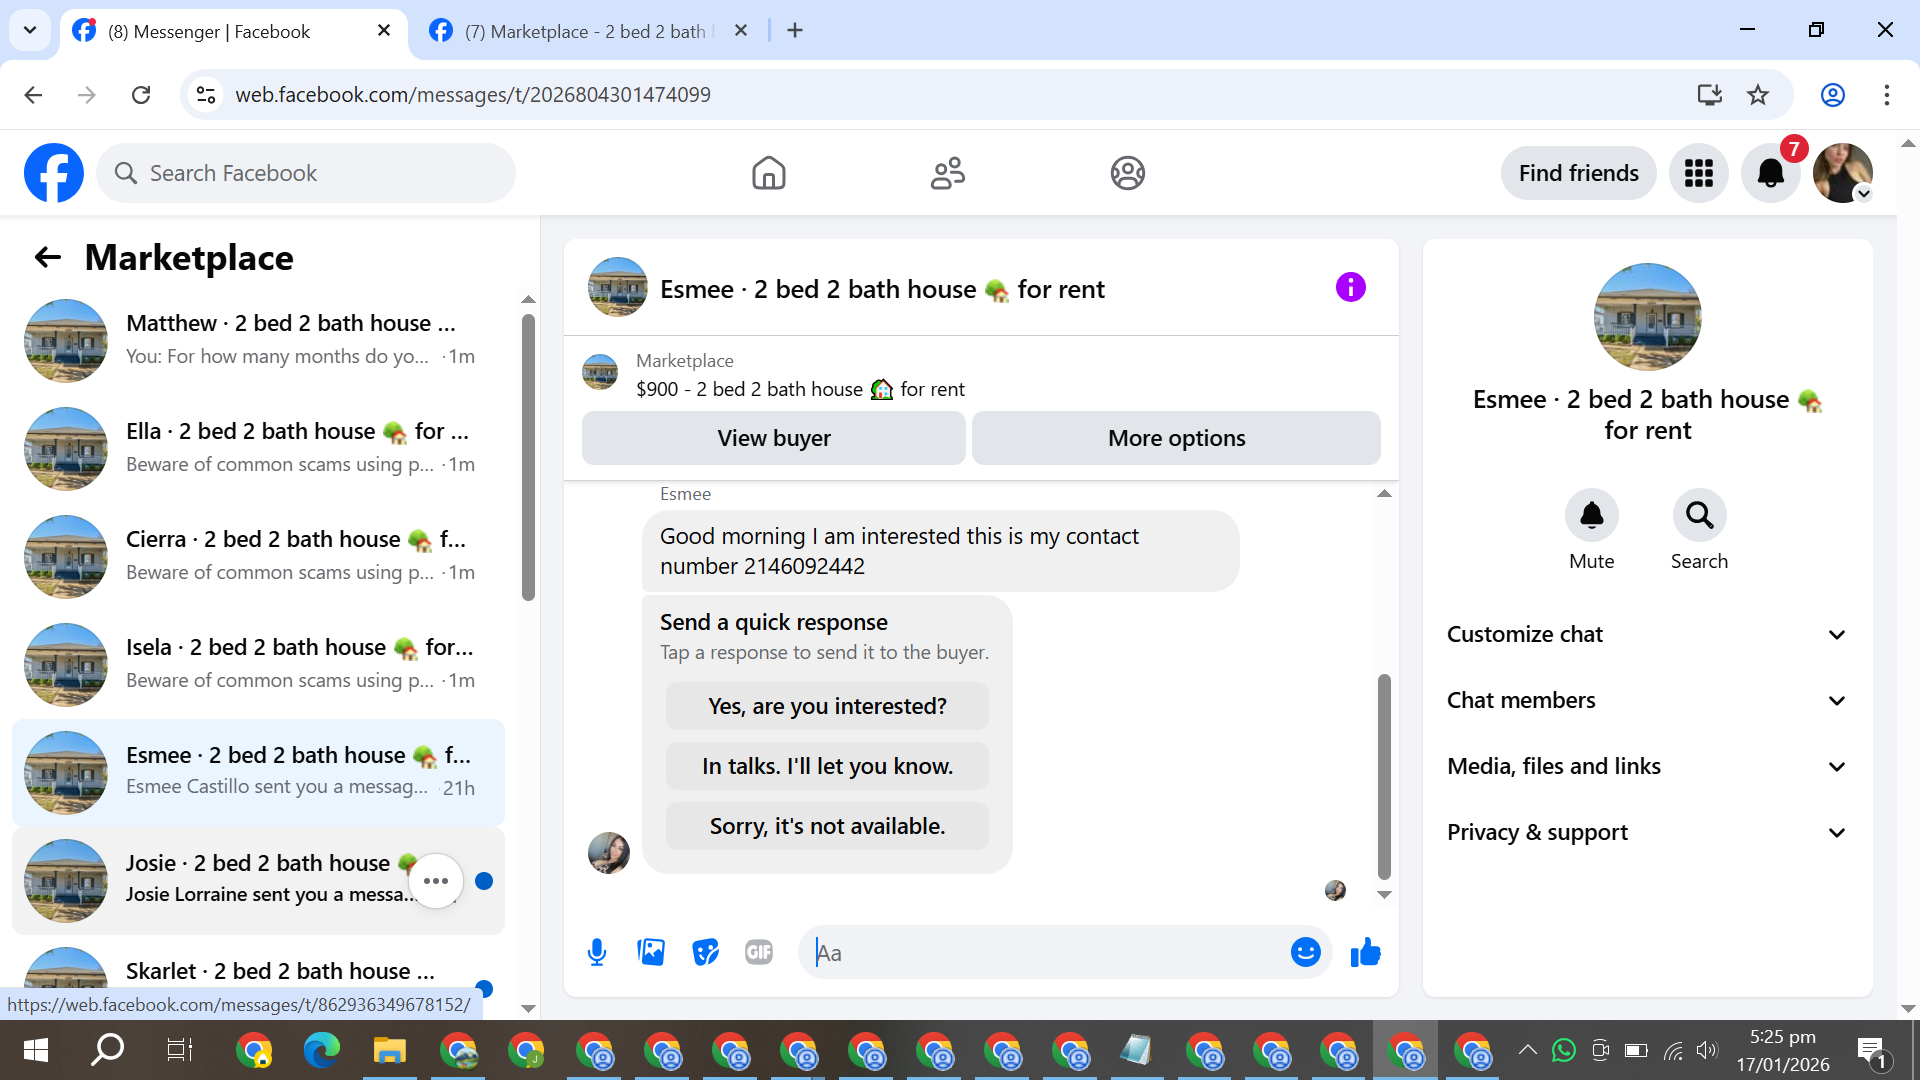This screenshot has height=1080, width=1920.
Task: Click the message input field
Action: [x=1050, y=953]
